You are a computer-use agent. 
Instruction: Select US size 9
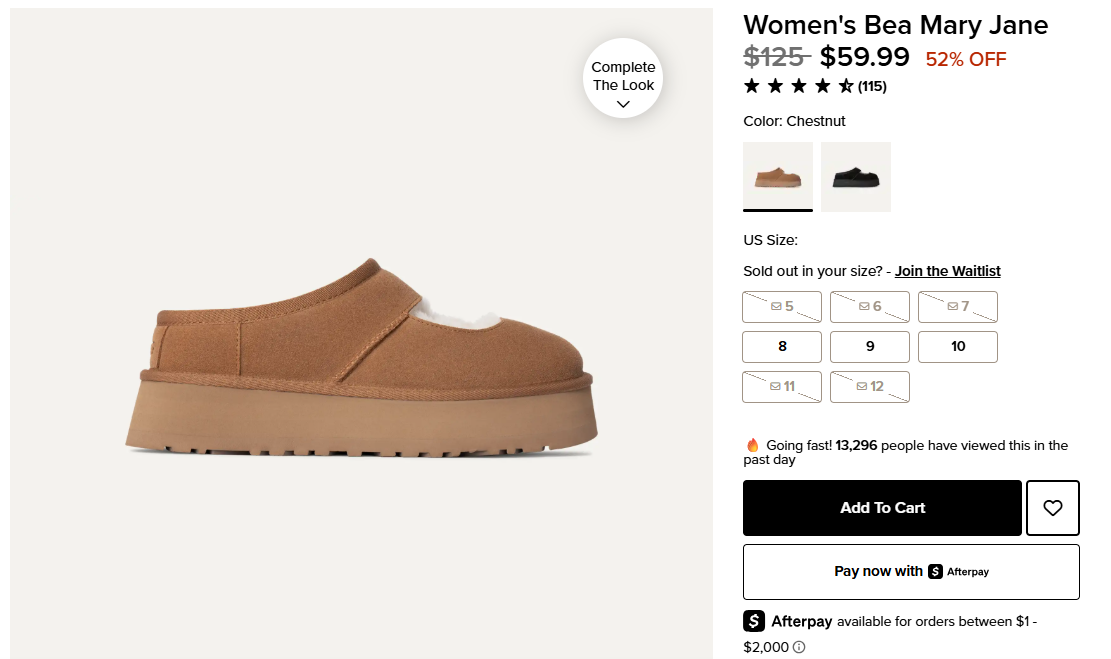[870, 346]
